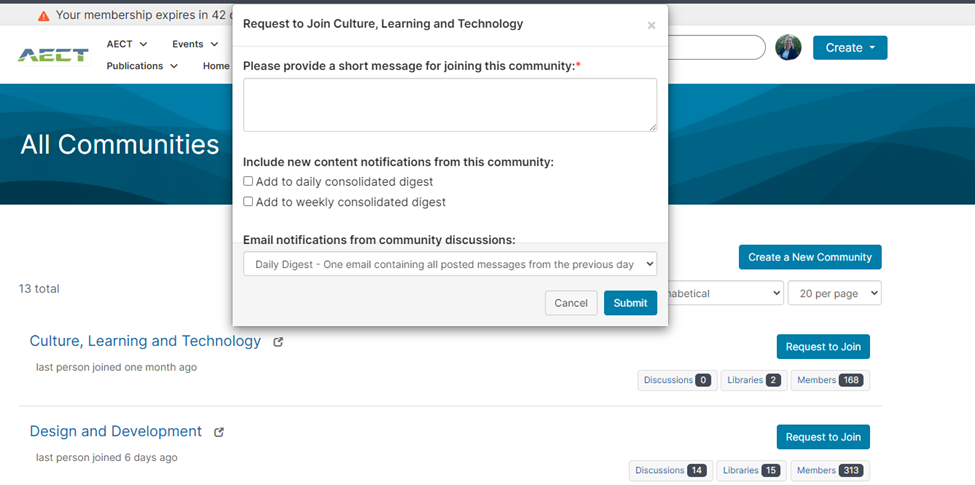Open the AECT navigation menu

click(x=127, y=44)
